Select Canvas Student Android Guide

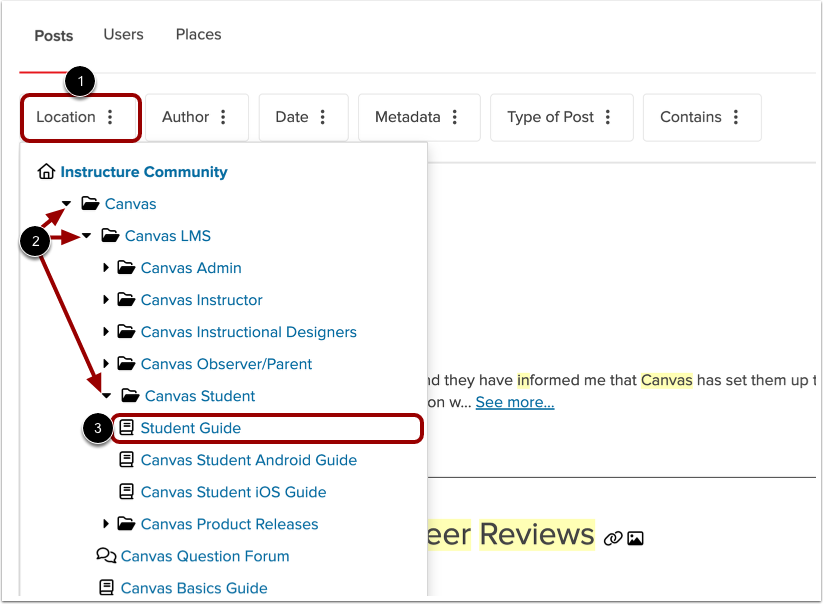249,460
